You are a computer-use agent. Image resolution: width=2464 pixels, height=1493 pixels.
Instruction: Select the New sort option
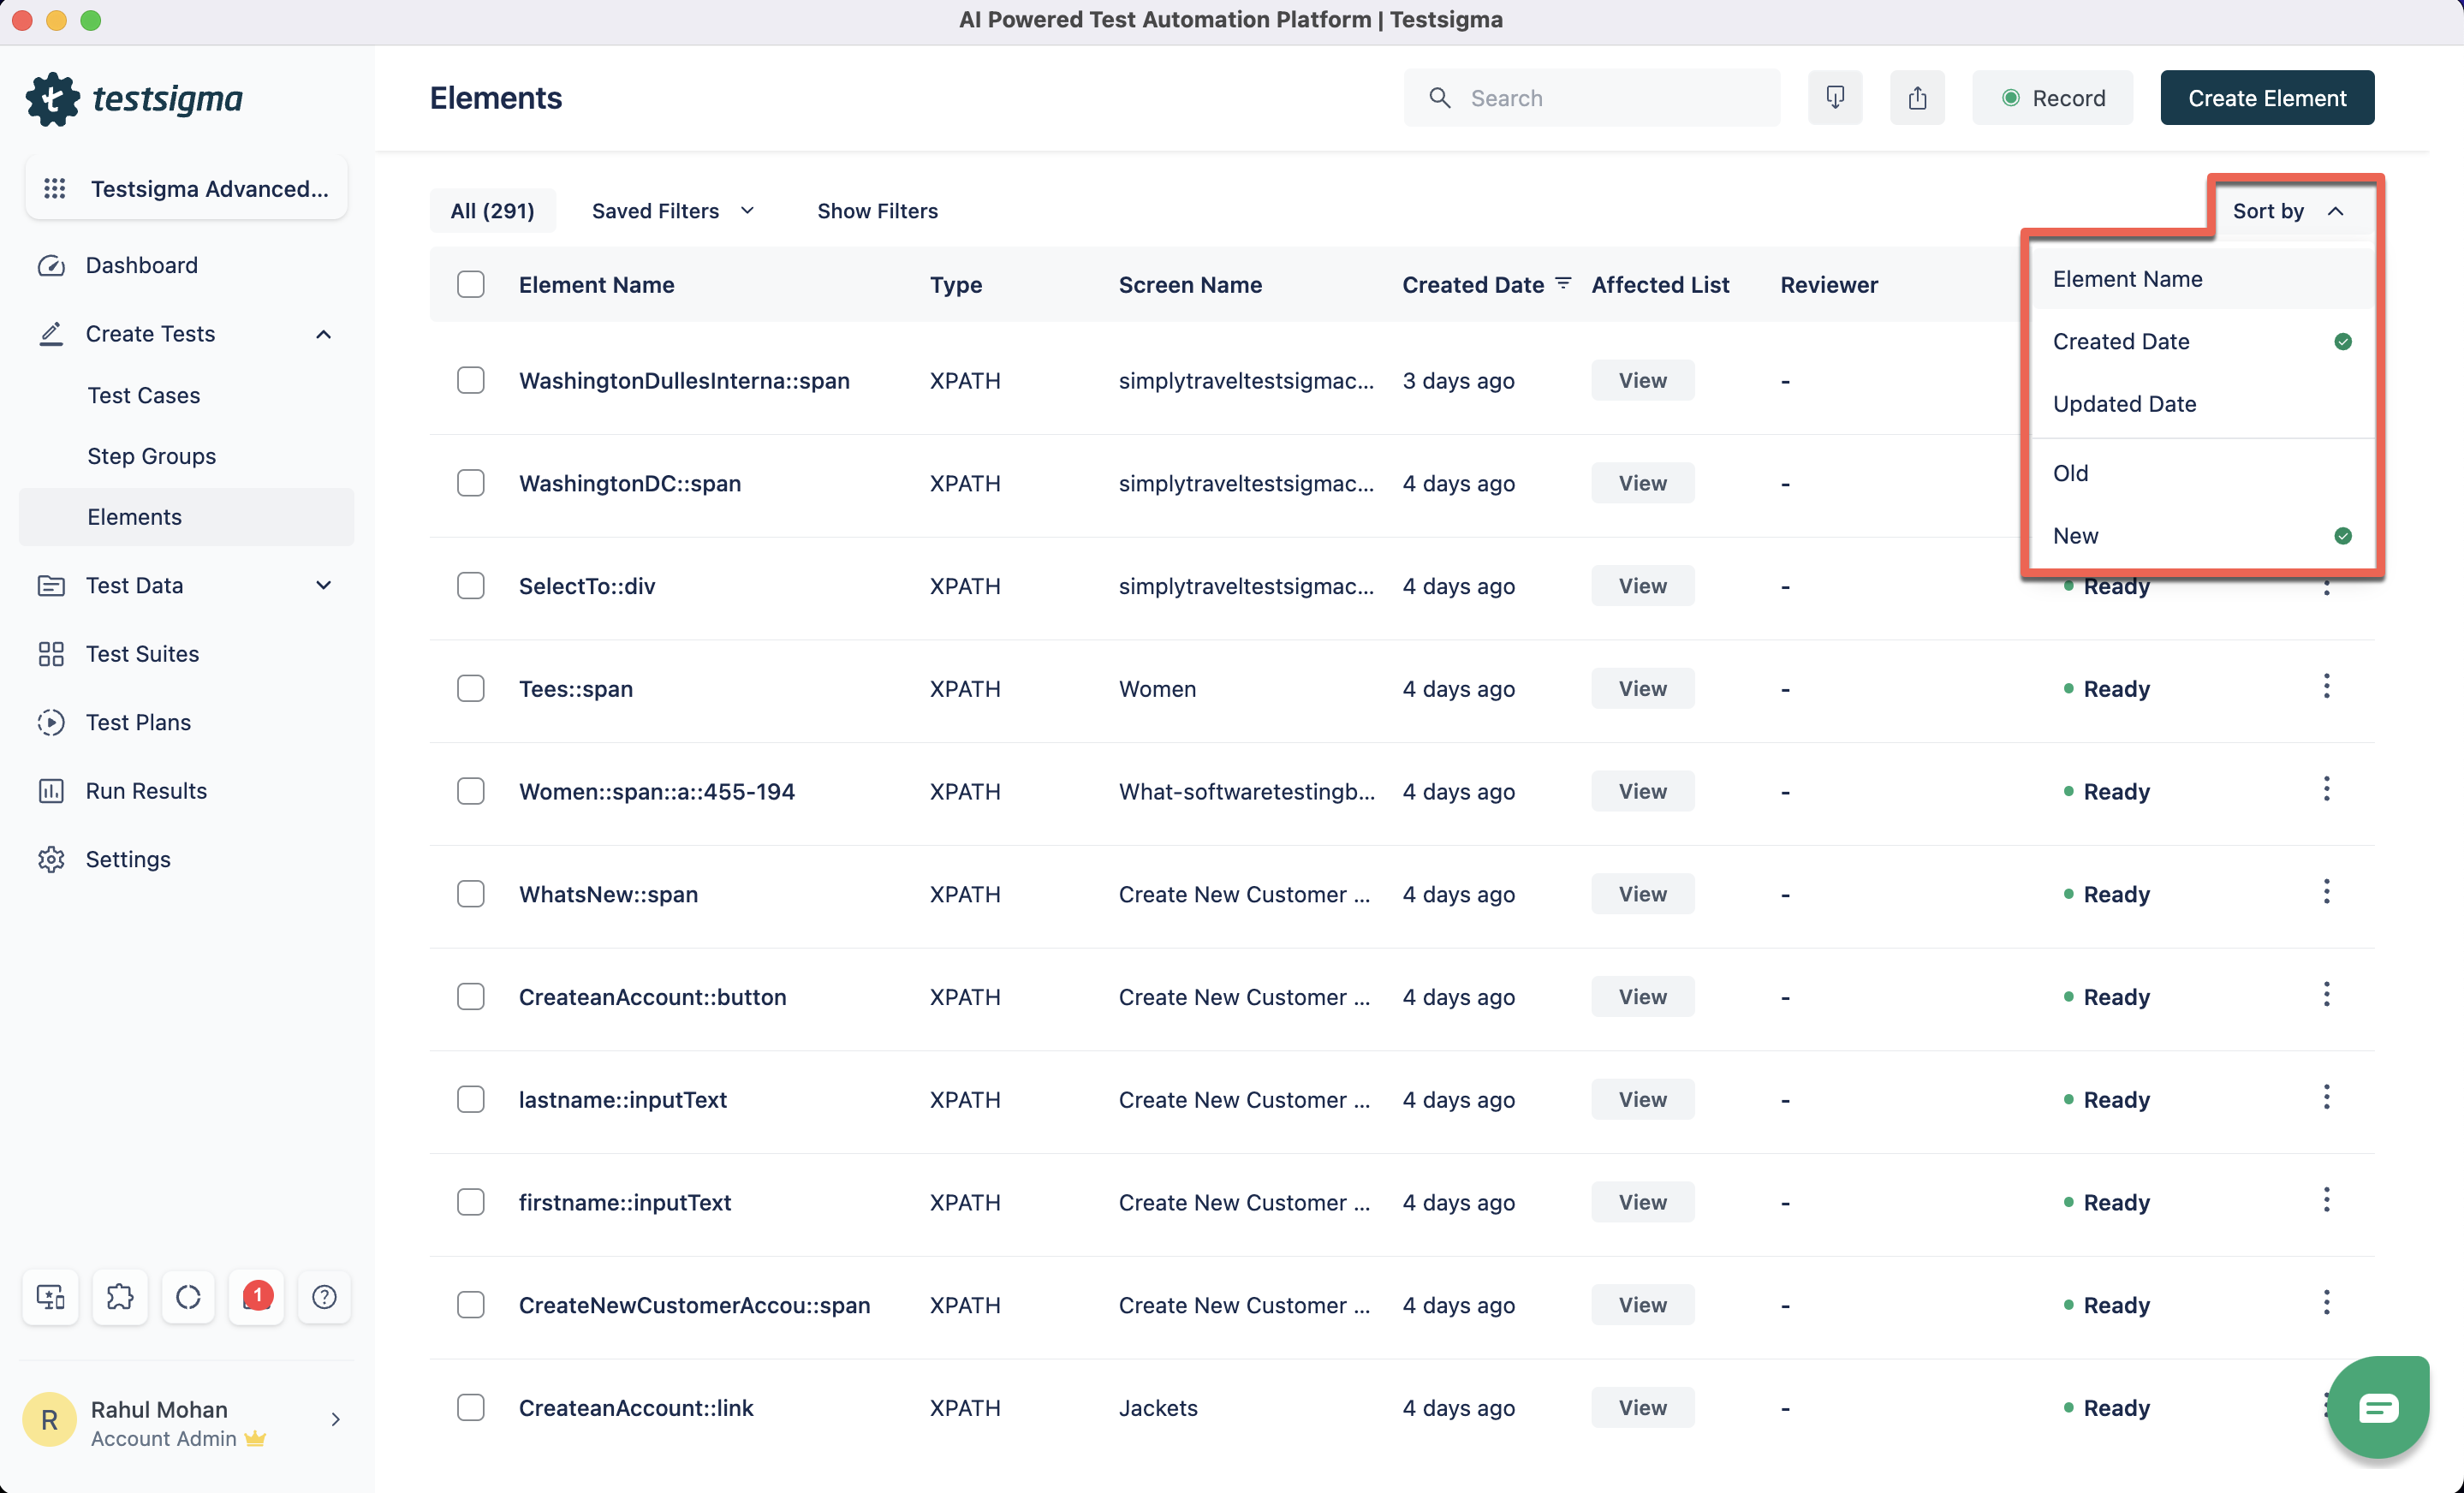(x=2077, y=535)
